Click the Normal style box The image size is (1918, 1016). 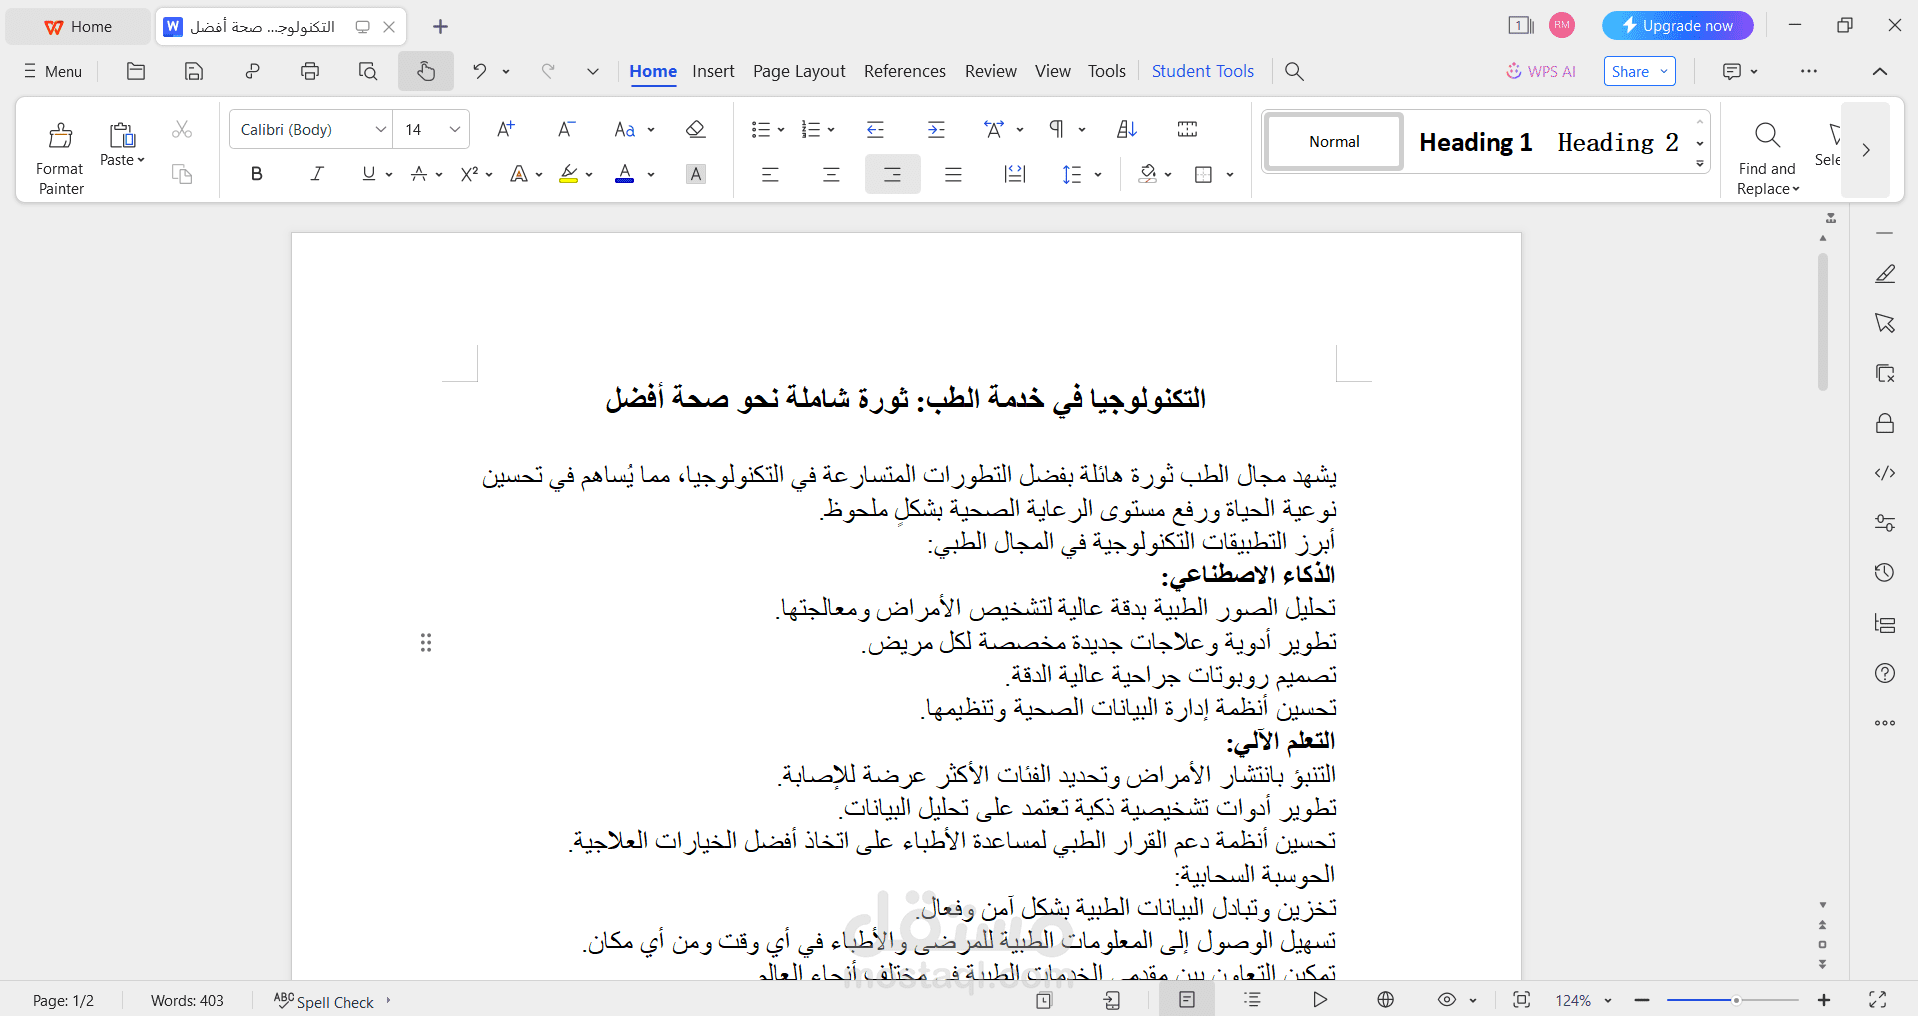1334,142
